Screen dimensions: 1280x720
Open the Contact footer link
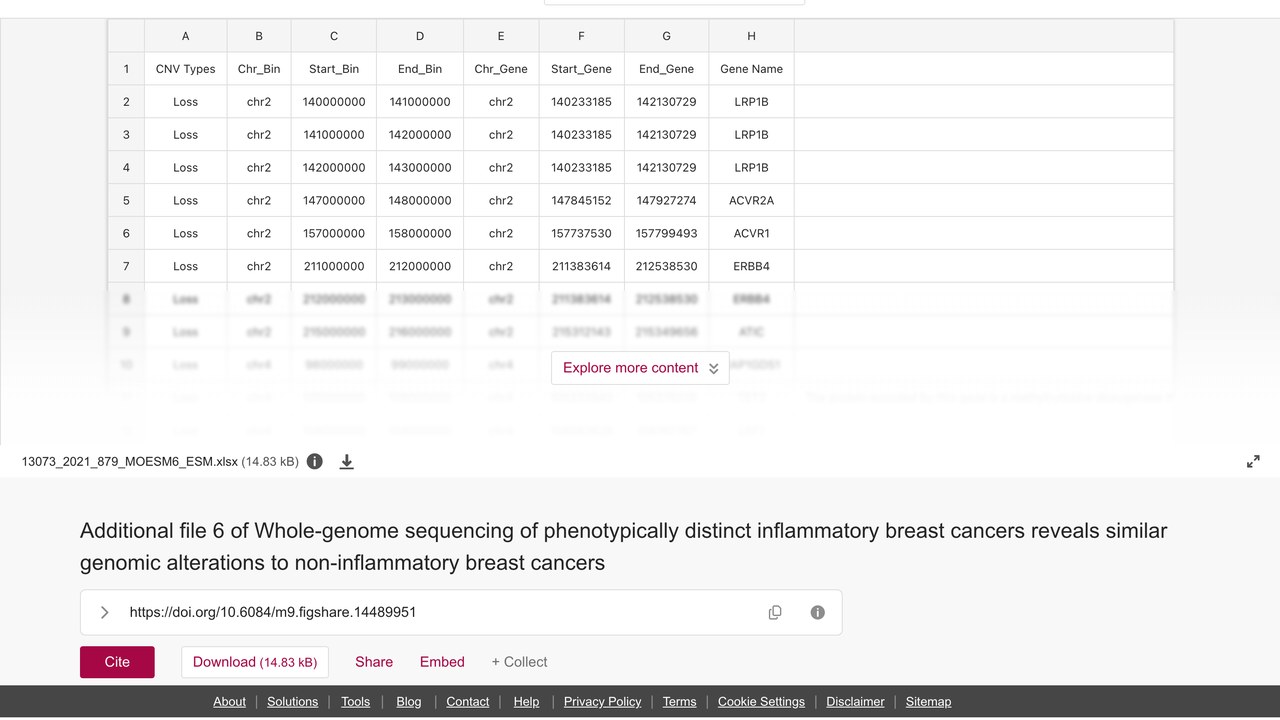tap(468, 702)
